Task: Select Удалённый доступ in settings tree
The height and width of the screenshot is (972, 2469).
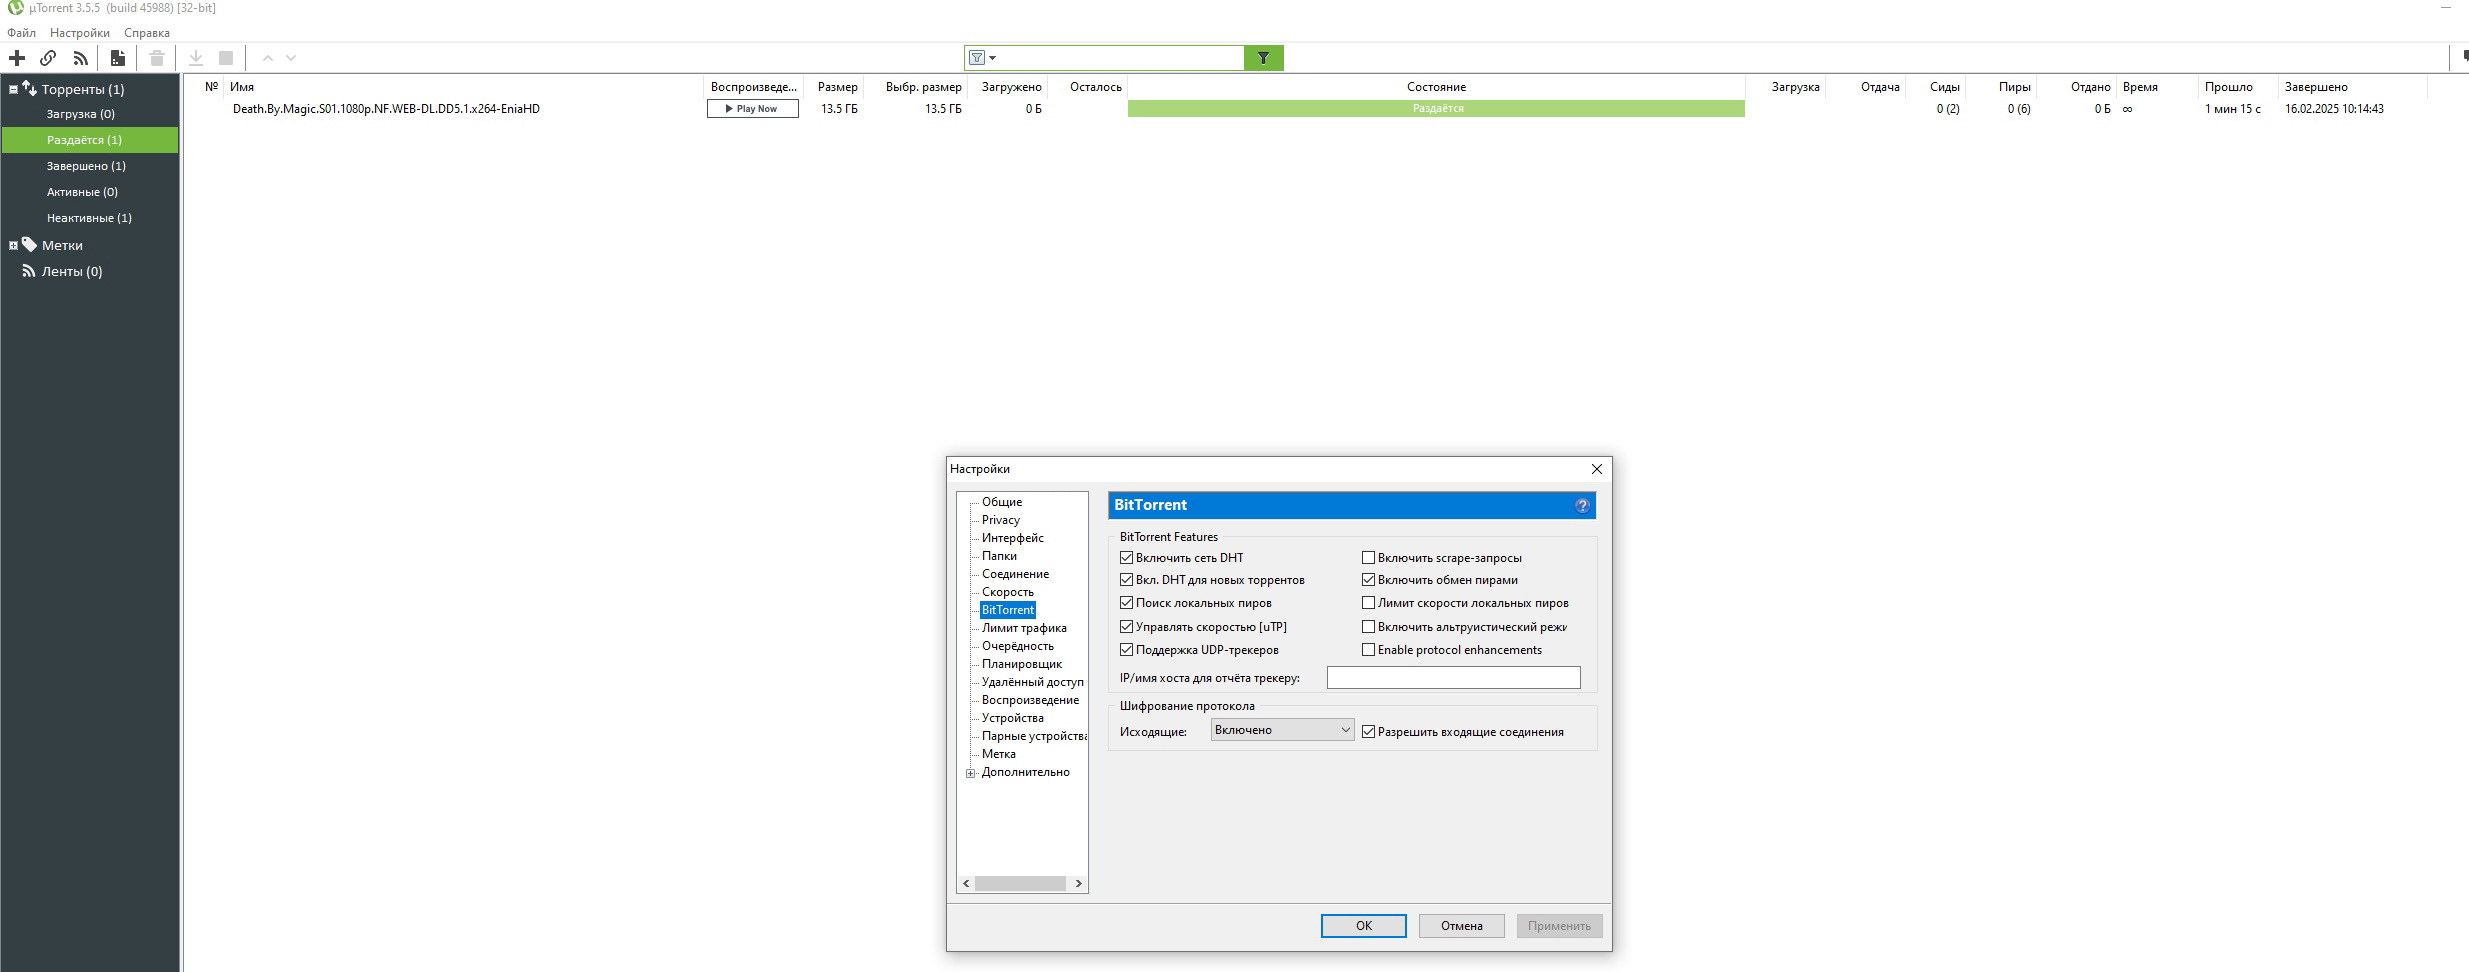Action: (x=1033, y=682)
